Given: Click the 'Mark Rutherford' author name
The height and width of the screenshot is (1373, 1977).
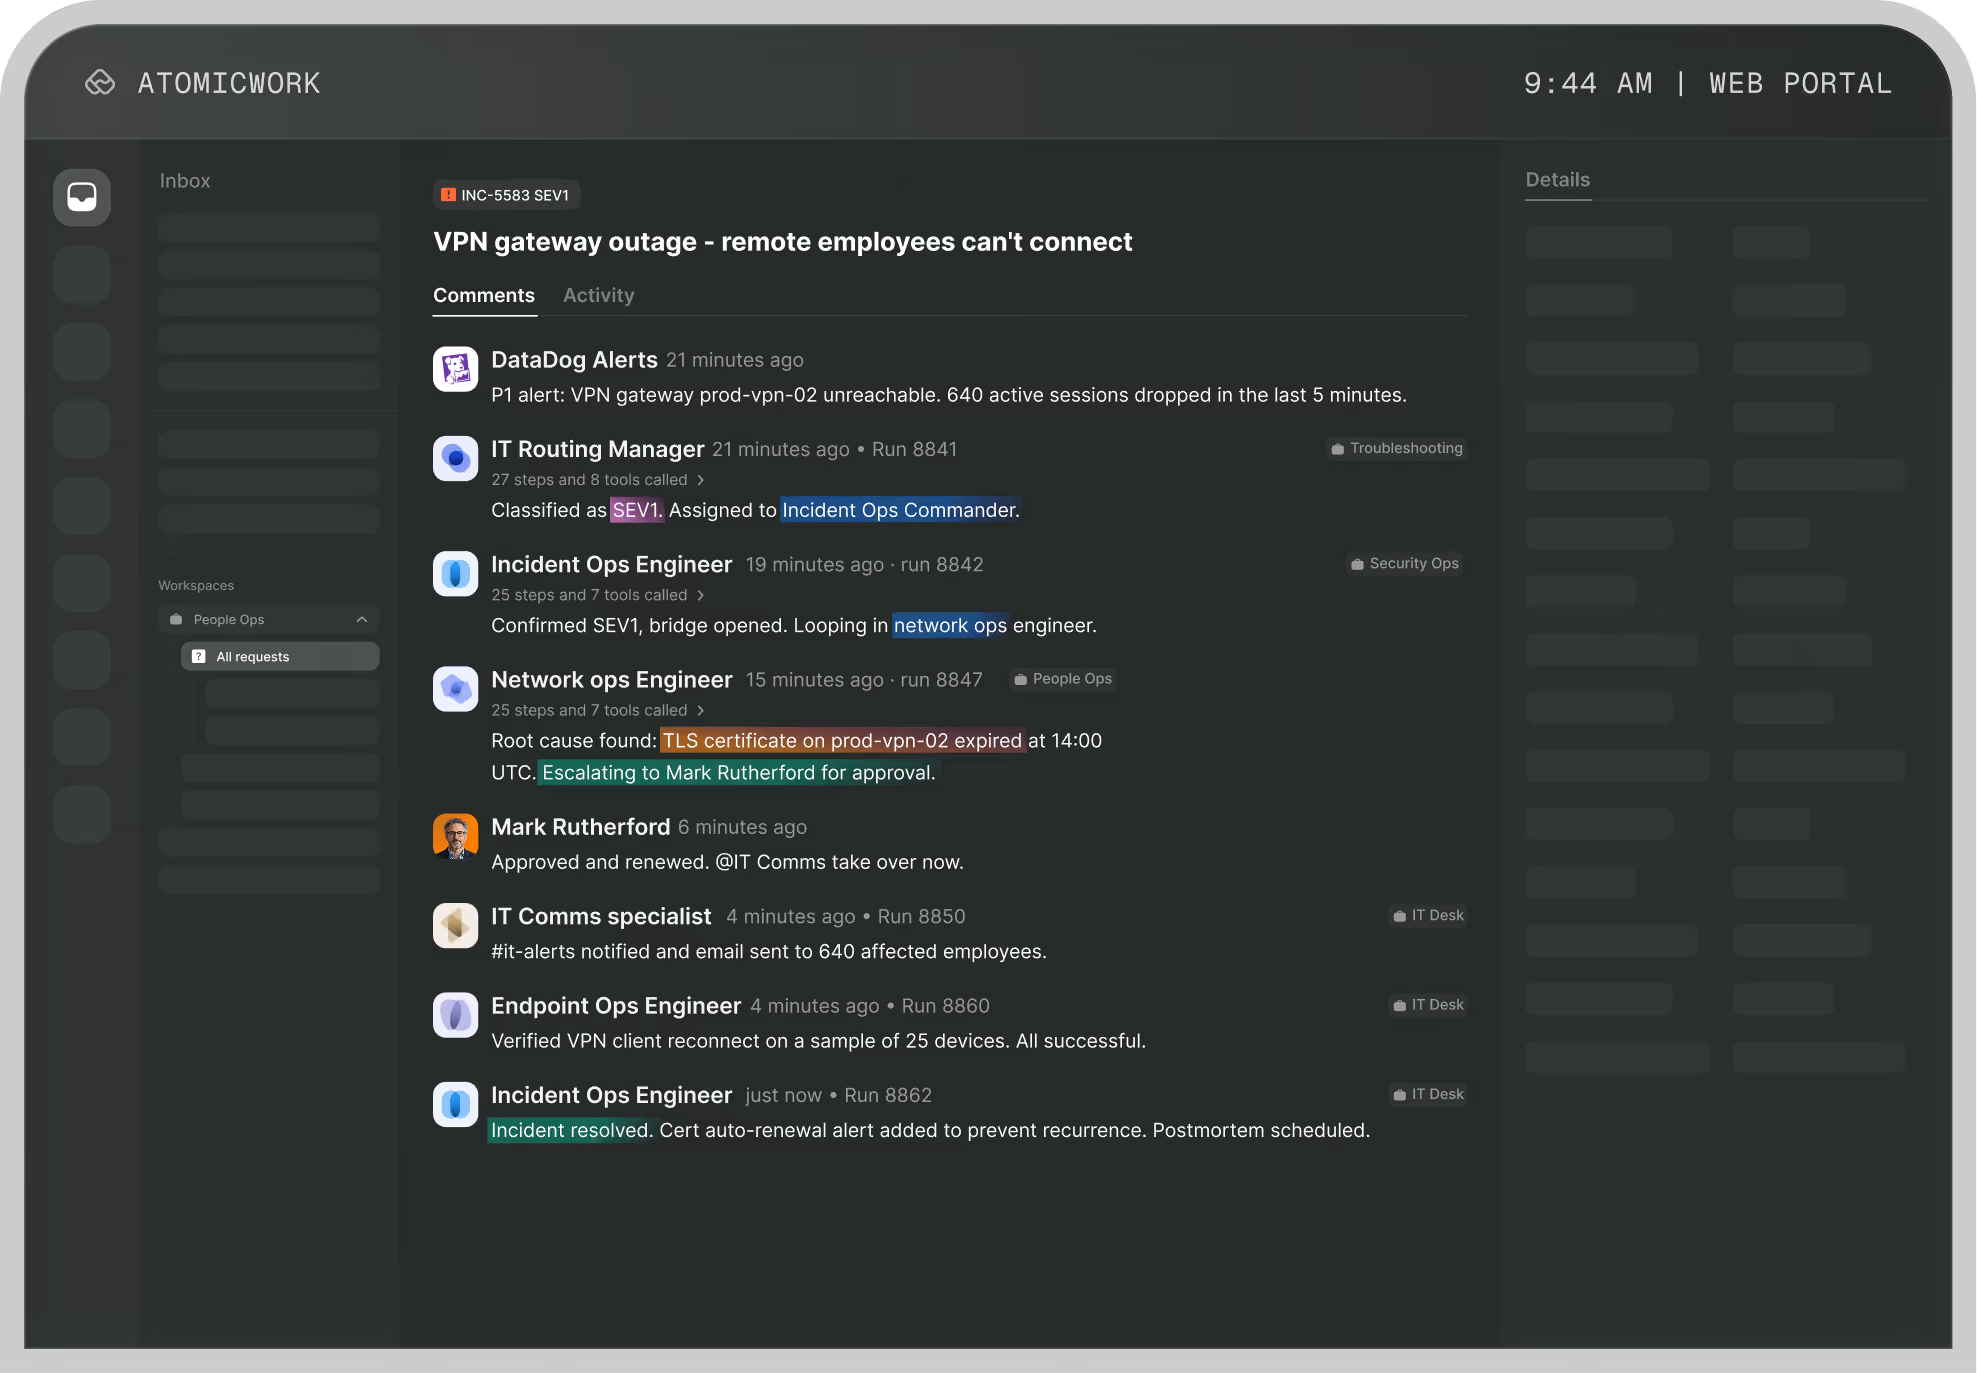Looking at the screenshot, I should [x=581, y=827].
